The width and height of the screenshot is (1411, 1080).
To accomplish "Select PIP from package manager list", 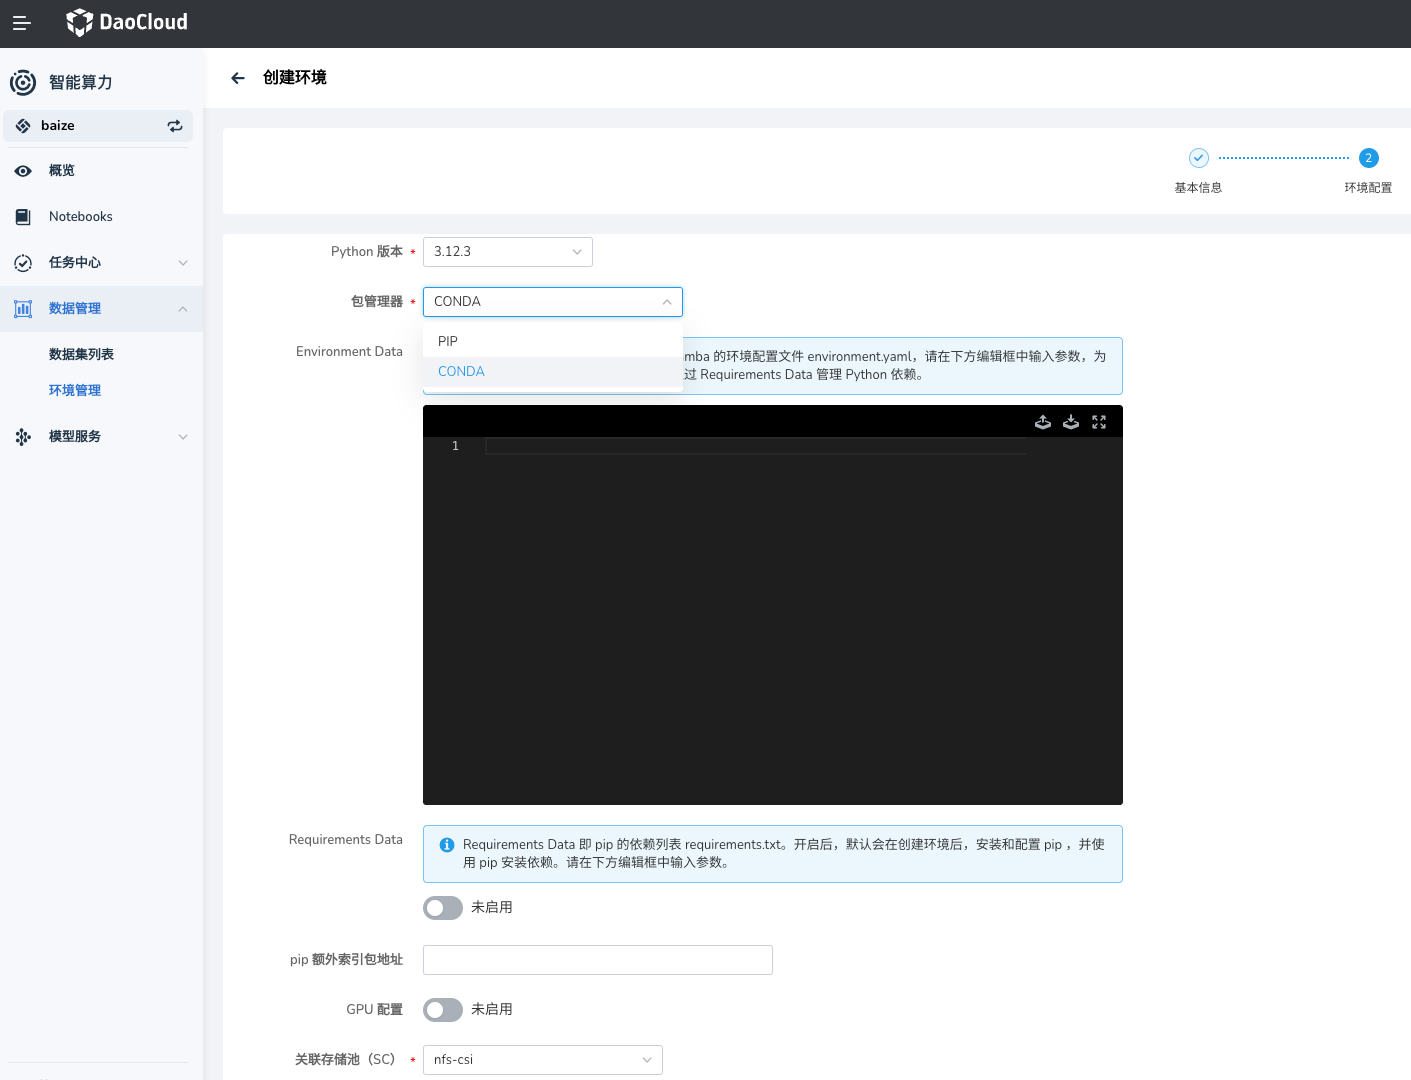I will point(448,342).
